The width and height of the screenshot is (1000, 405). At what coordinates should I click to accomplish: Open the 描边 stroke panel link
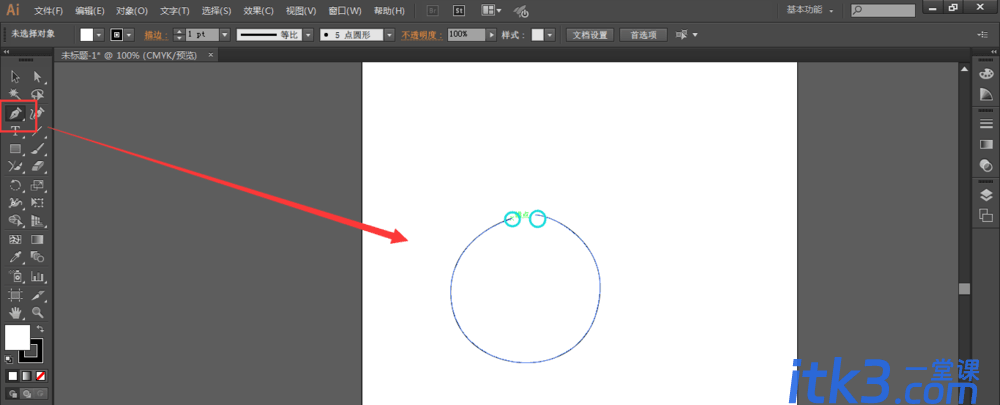tap(156, 35)
